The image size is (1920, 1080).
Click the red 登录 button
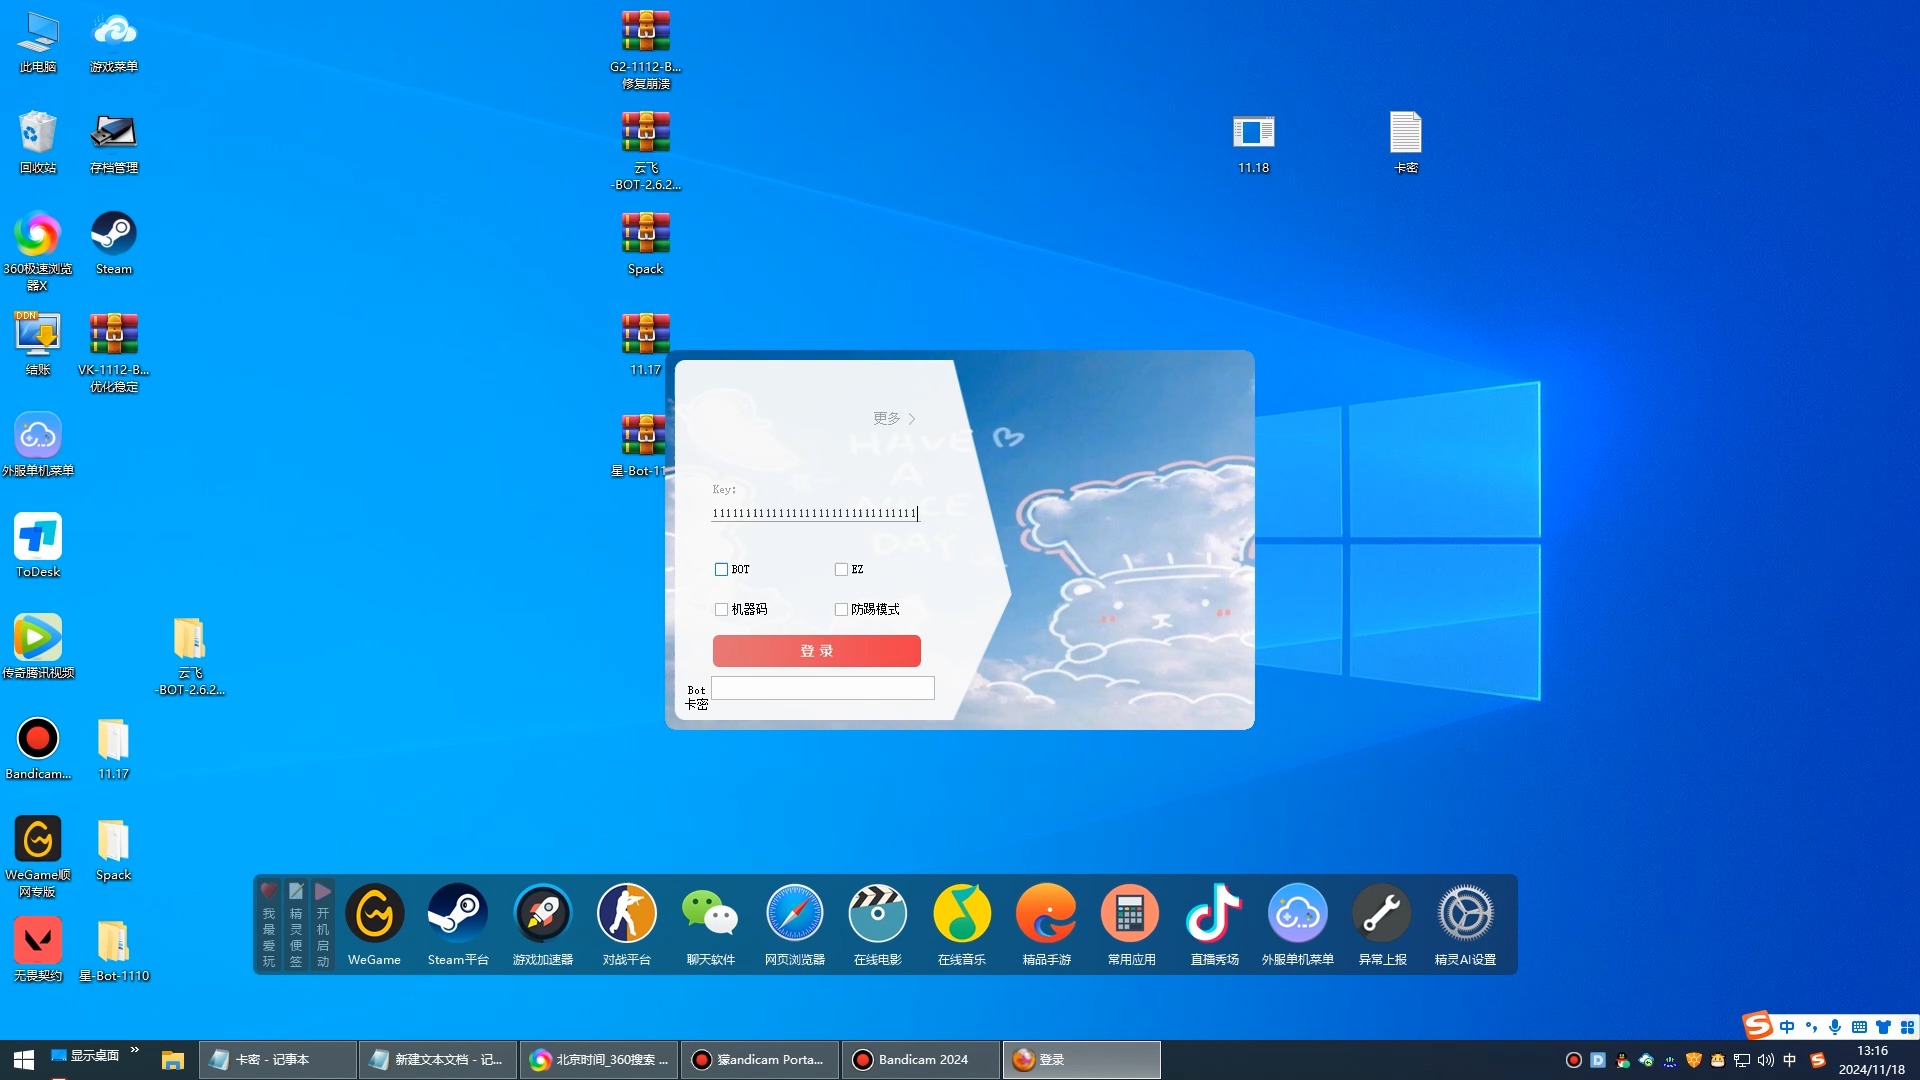[x=817, y=651]
